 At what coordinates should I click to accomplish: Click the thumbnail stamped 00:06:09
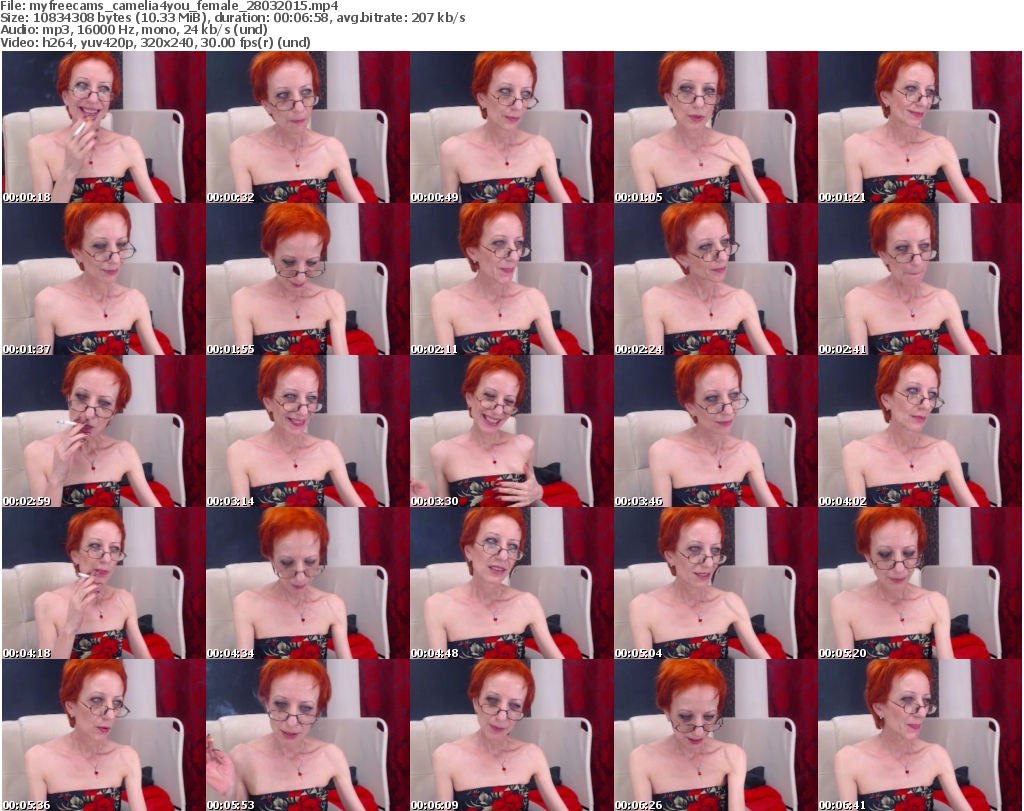tap(511, 735)
